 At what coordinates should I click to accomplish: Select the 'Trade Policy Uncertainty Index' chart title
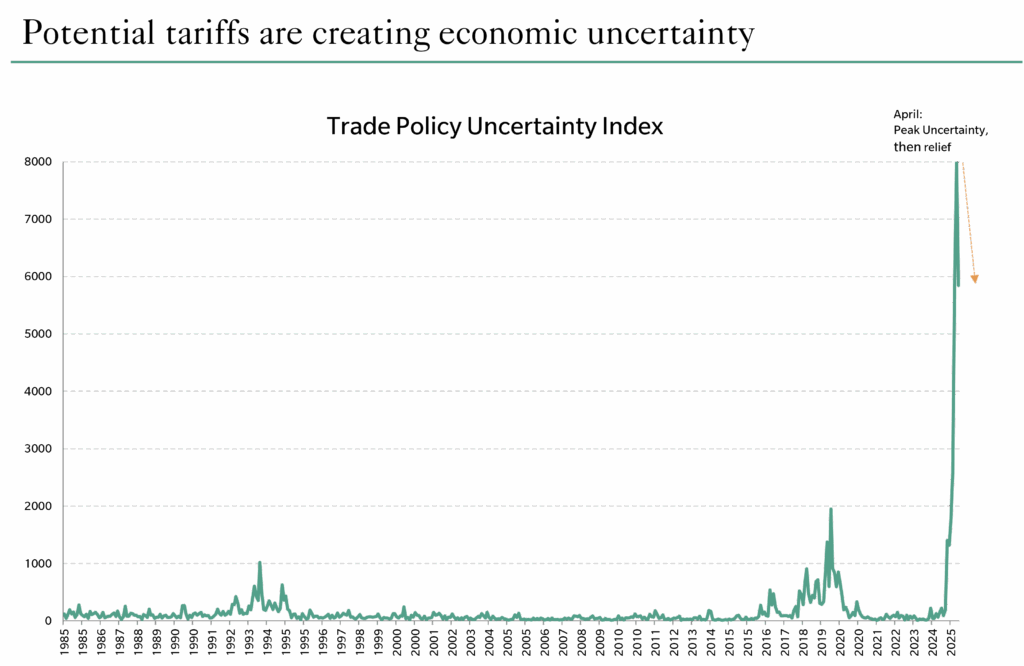[x=494, y=126]
